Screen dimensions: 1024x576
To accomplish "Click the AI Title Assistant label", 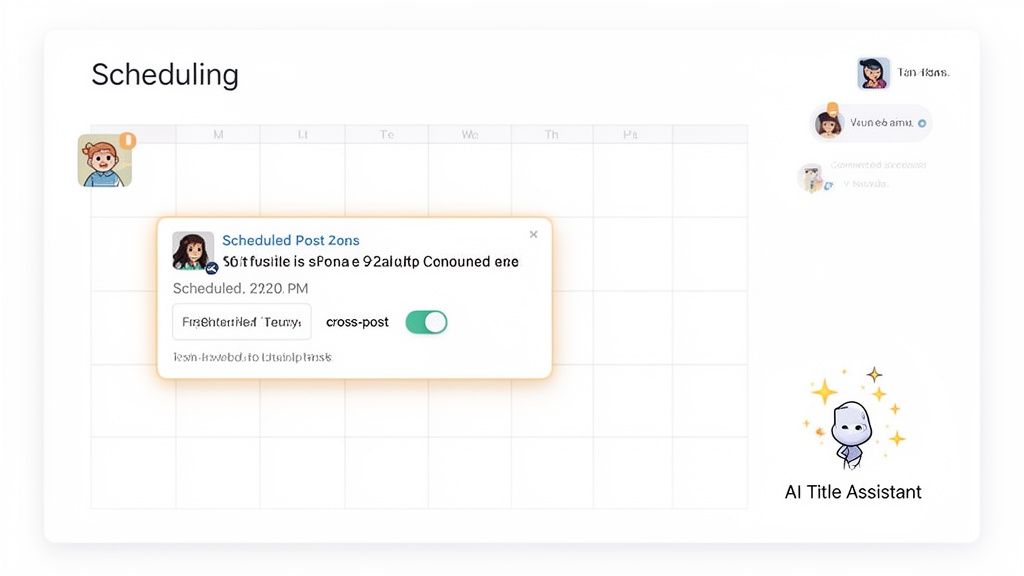I will tap(853, 491).
